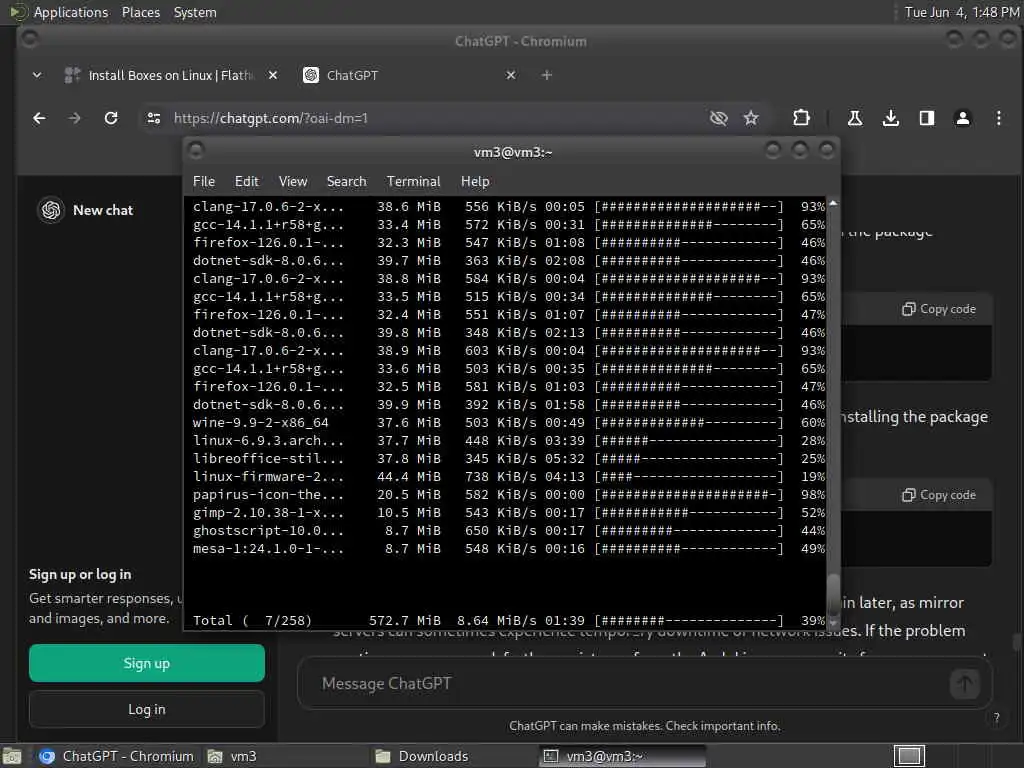Close the ChatGPT tab
Viewport: 1024px width, 768px height.
point(511,75)
